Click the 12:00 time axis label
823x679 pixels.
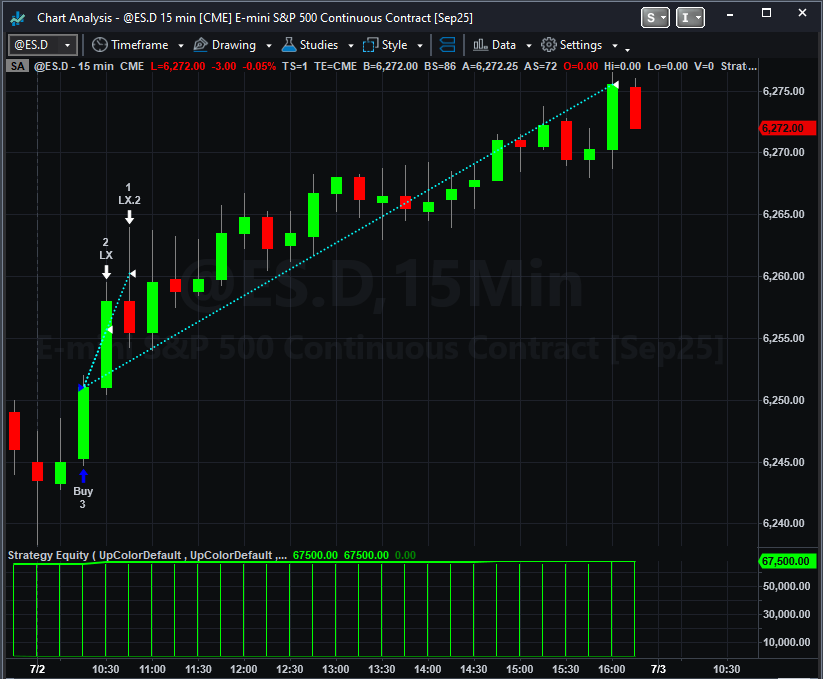(244, 669)
